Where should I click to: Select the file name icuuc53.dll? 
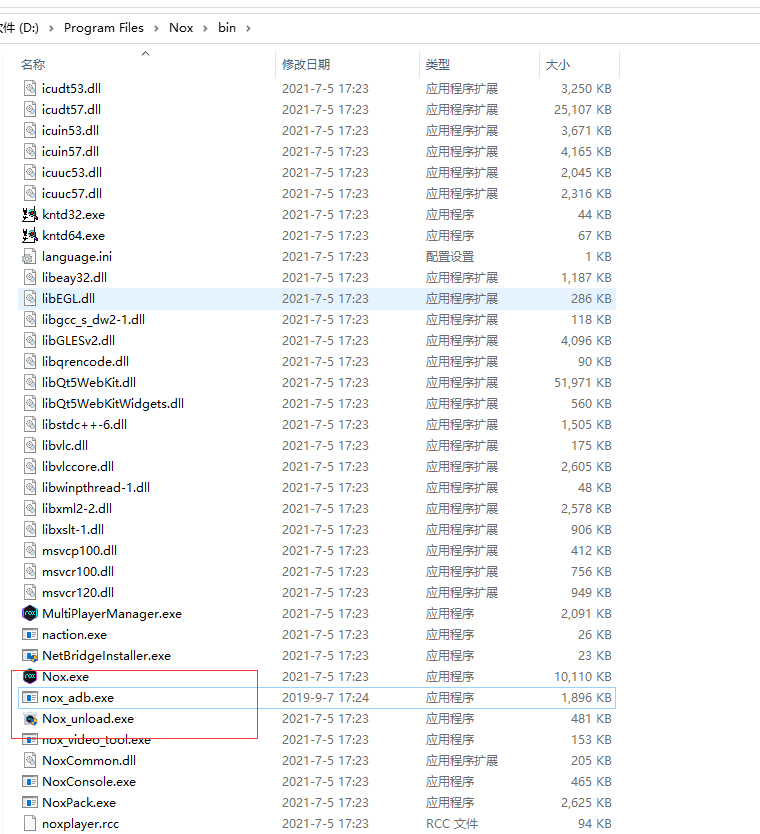72,172
